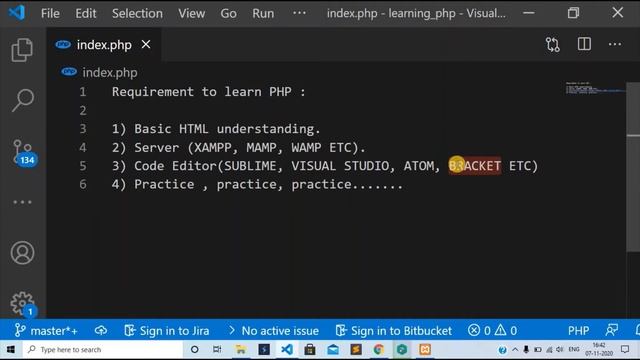Click line 1 'Requirement to learn PHP :'
The height and width of the screenshot is (360, 640).
click(209, 92)
